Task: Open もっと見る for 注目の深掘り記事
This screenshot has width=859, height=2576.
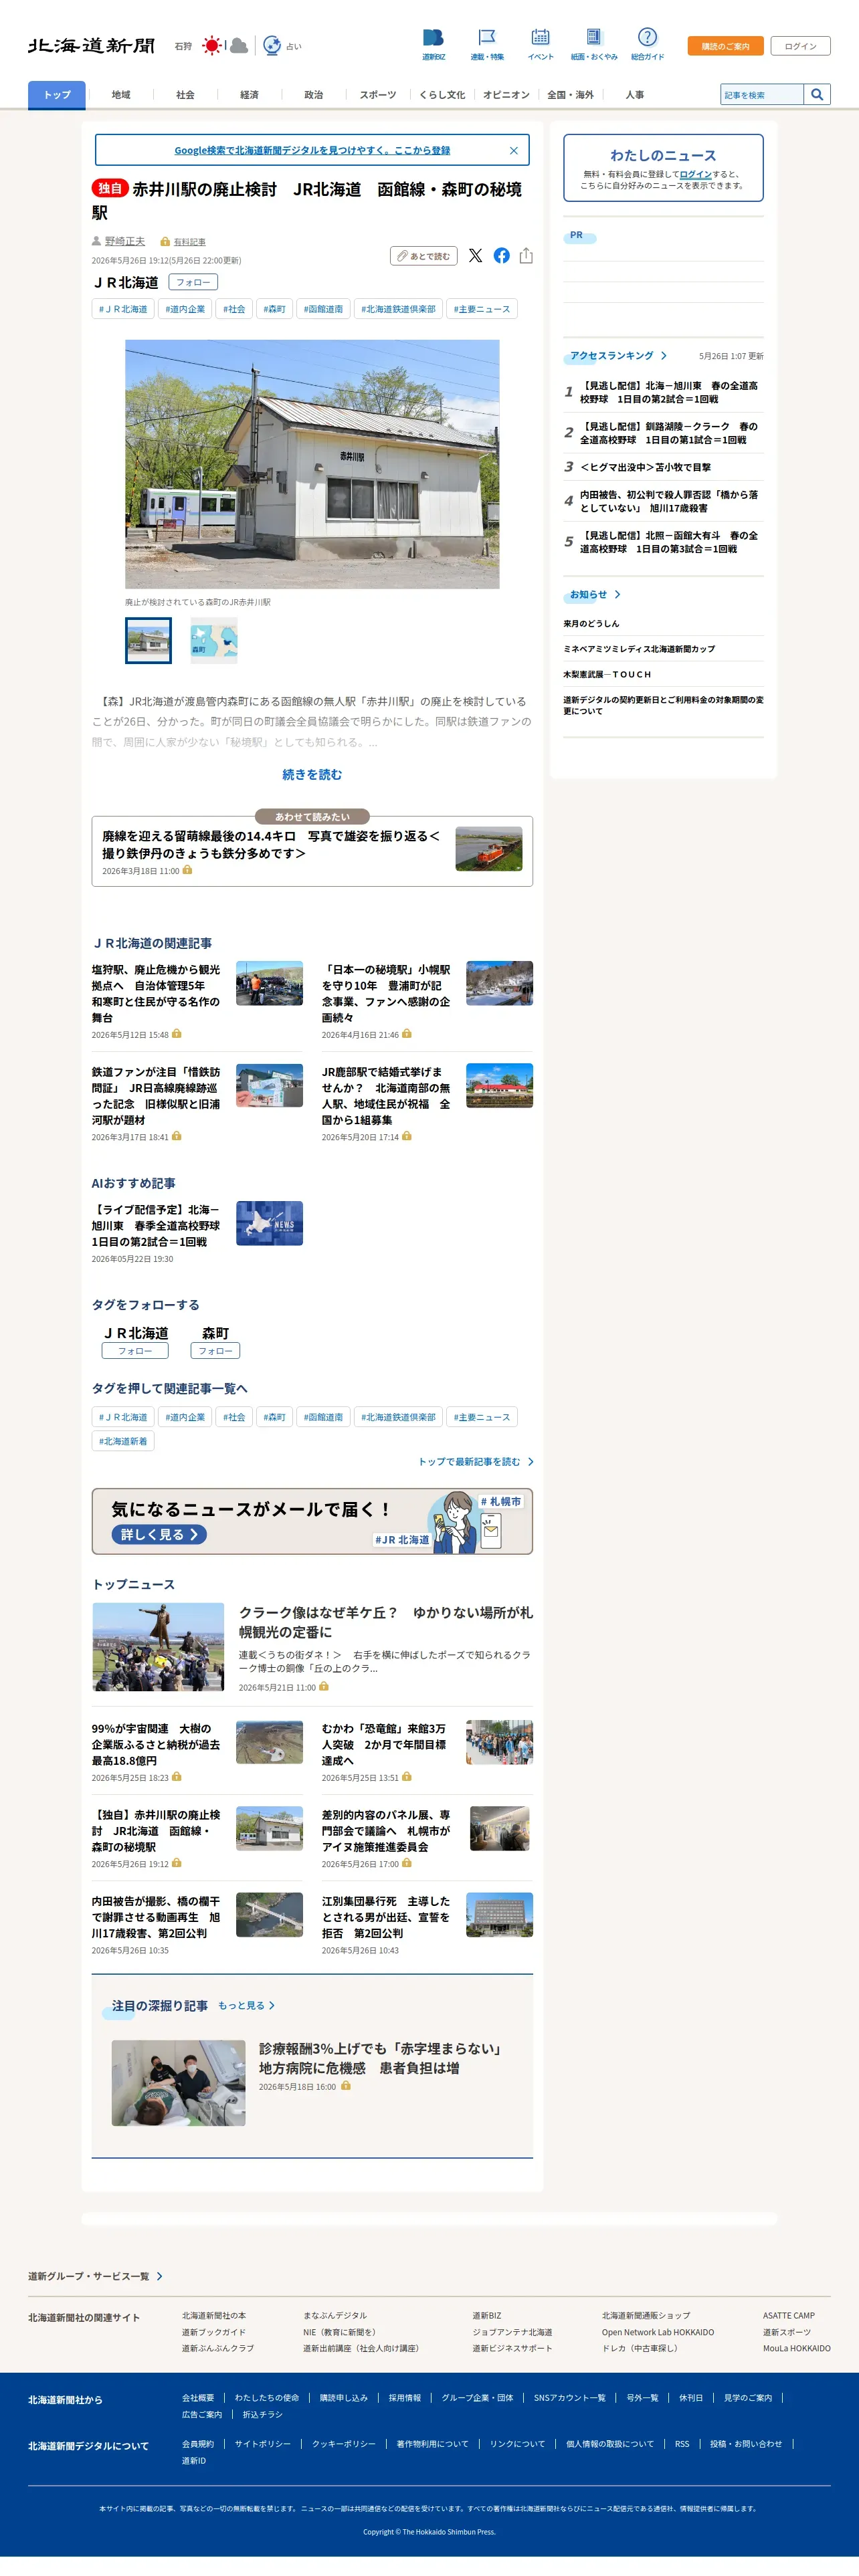Action: (246, 2005)
